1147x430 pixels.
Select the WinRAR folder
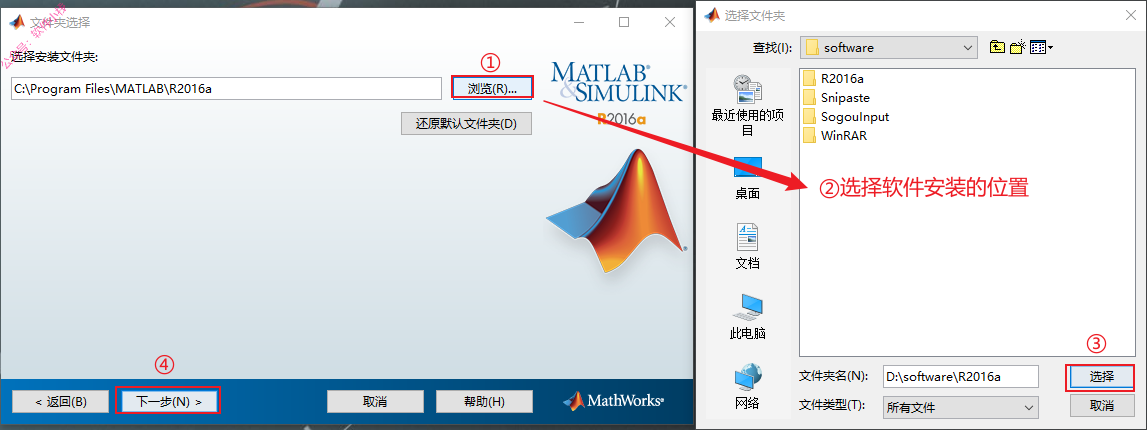[834, 135]
